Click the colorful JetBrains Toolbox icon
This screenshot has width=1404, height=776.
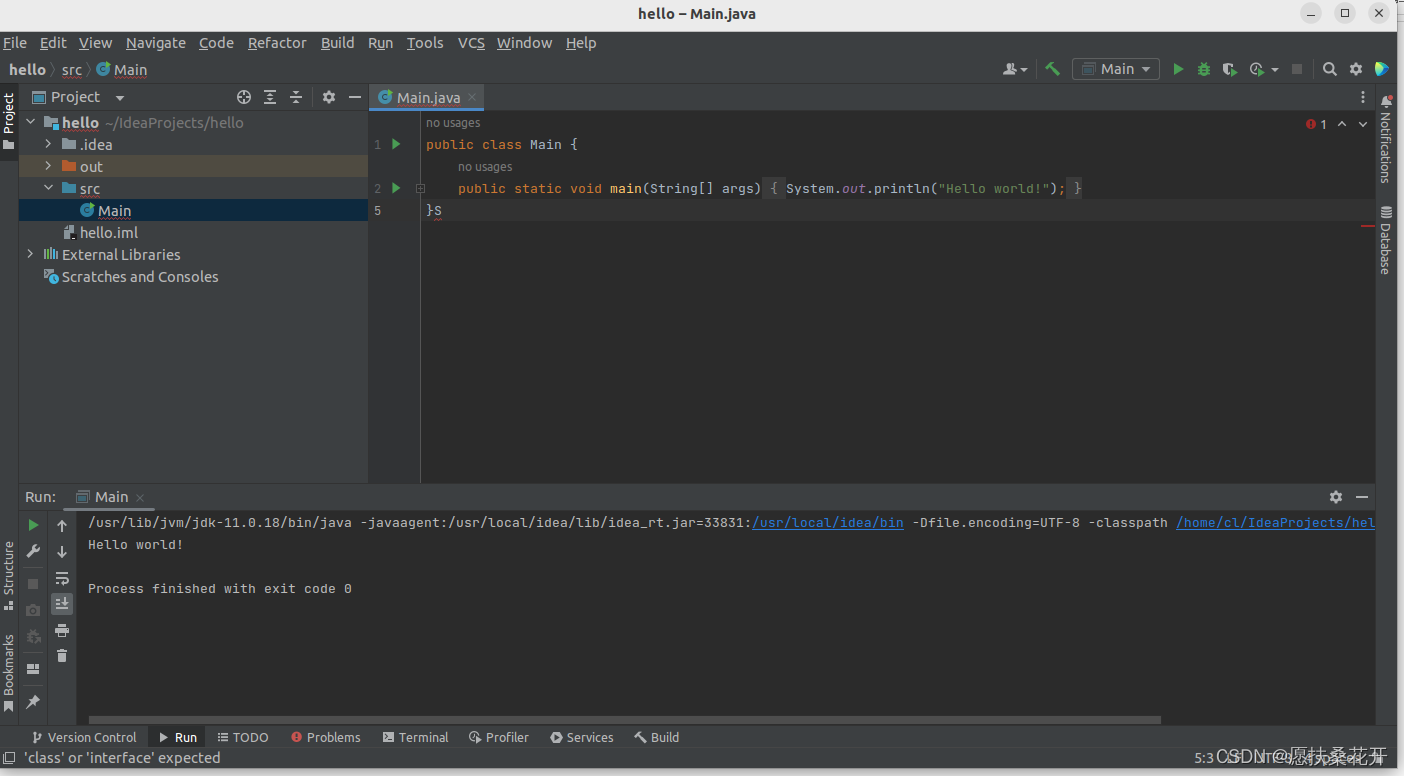pos(1382,69)
